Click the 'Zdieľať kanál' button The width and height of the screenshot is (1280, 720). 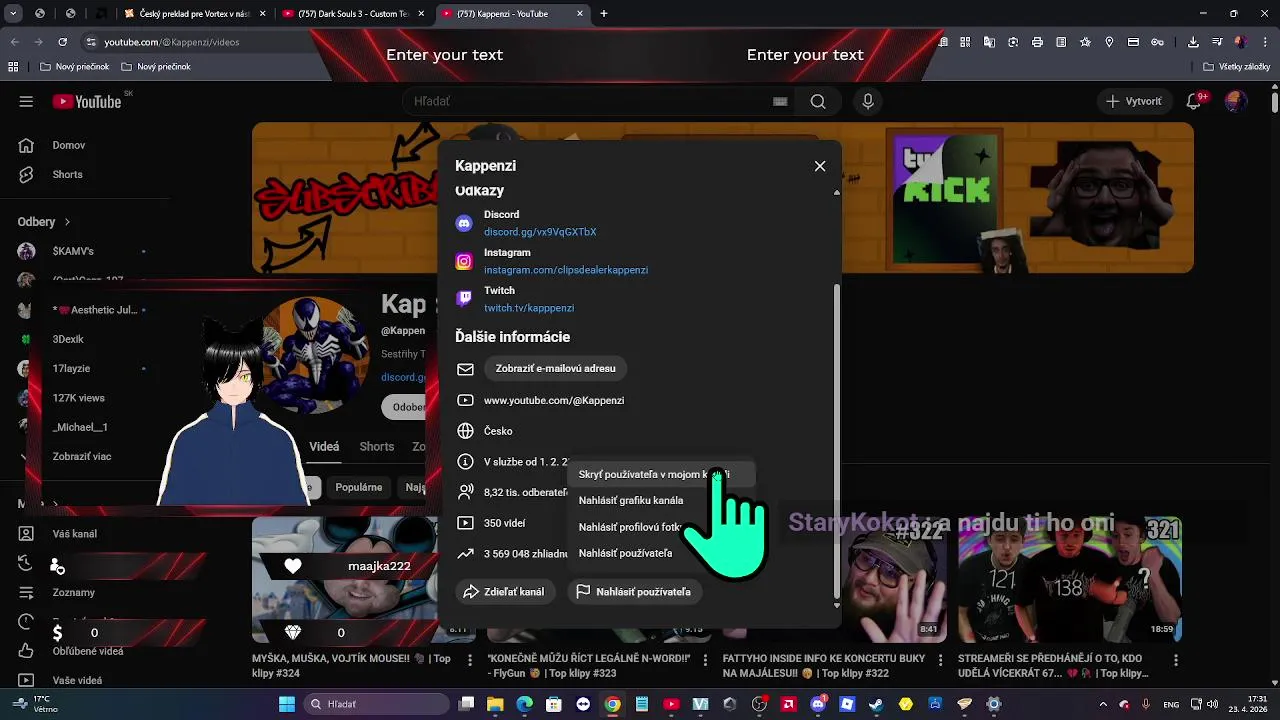pyautogui.click(x=505, y=592)
